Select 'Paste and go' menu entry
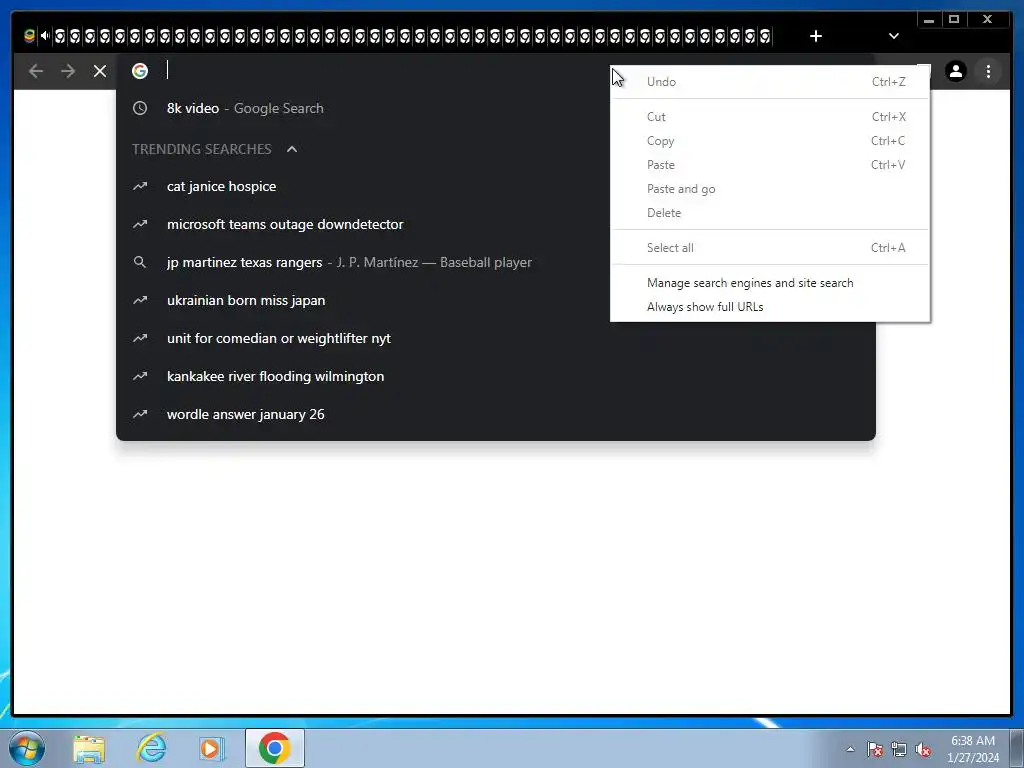 tap(770, 189)
